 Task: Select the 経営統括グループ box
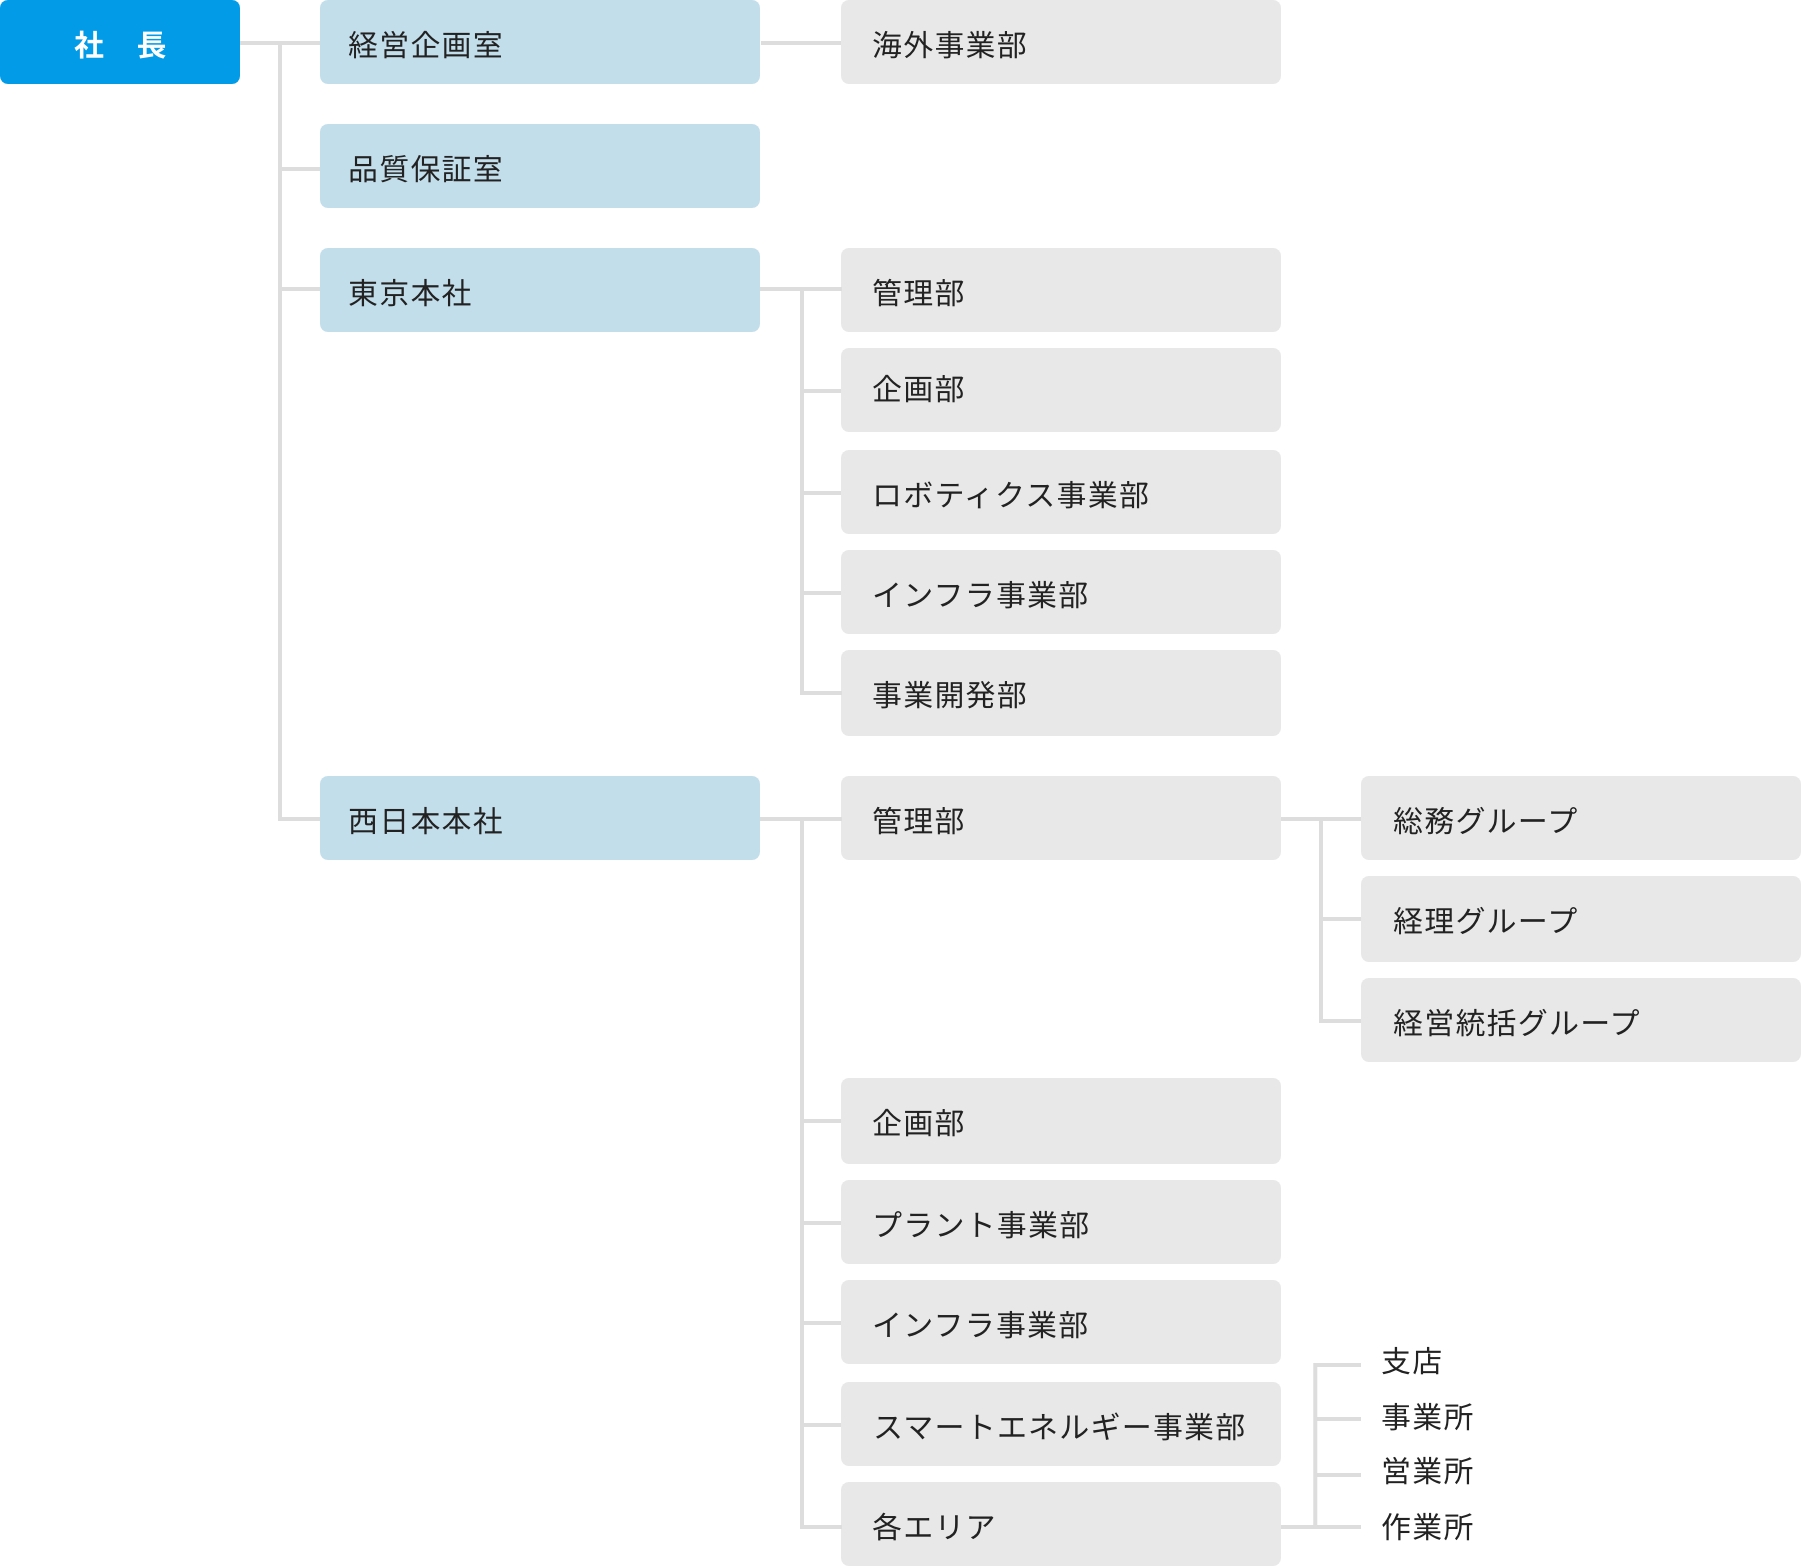(1580, 1021)
